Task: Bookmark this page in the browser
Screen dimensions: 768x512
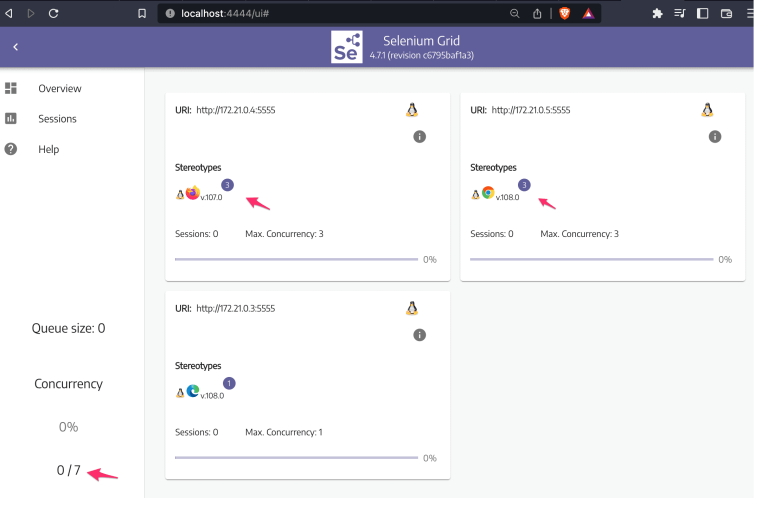Action: (142, 13)
